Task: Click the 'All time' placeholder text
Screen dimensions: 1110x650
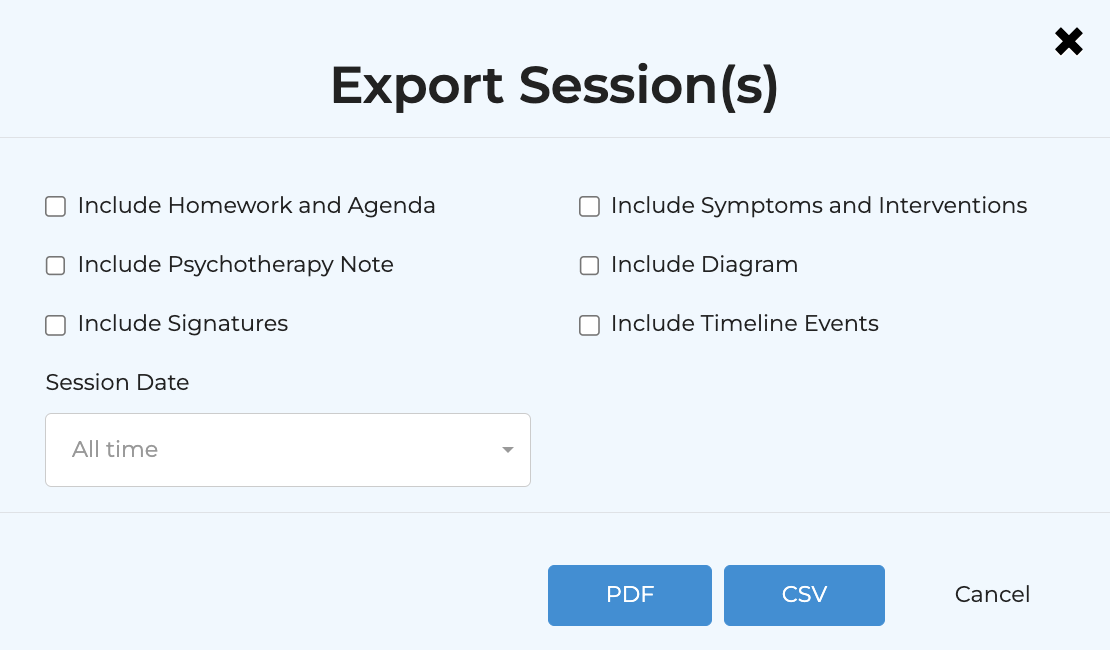Action: point(115,450)
